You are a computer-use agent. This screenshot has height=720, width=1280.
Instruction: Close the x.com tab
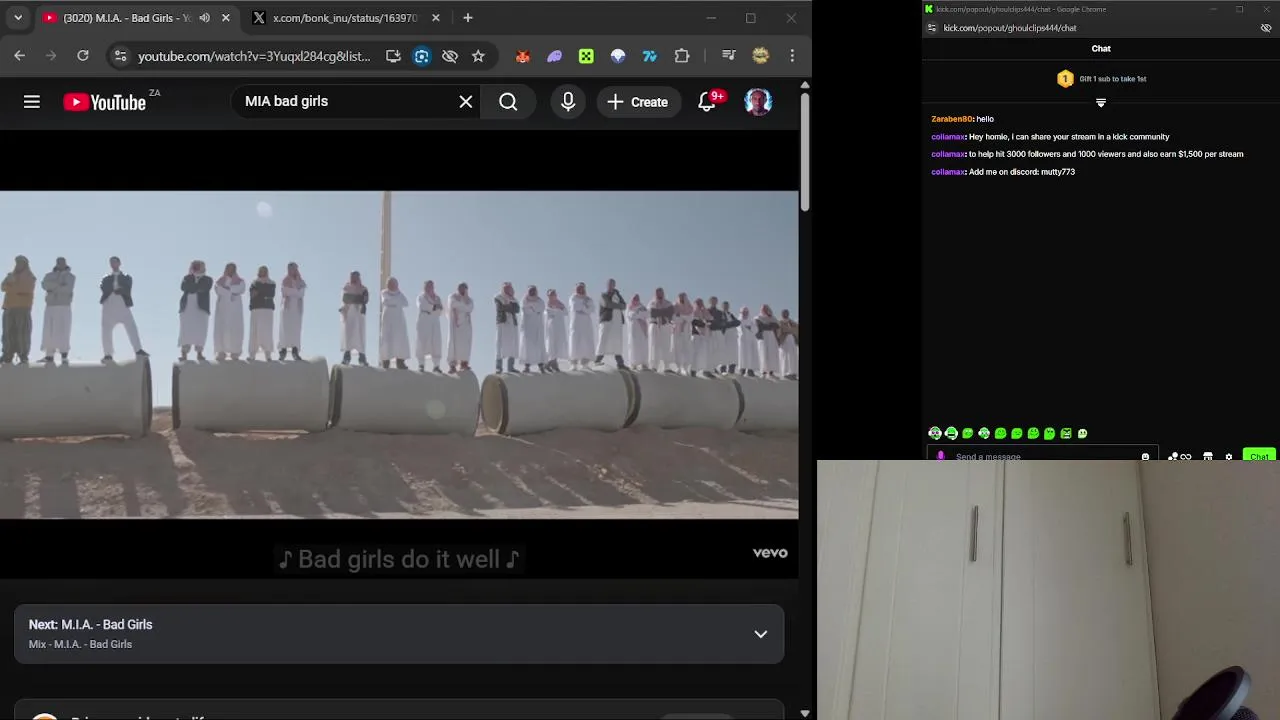tap(436, 18)
